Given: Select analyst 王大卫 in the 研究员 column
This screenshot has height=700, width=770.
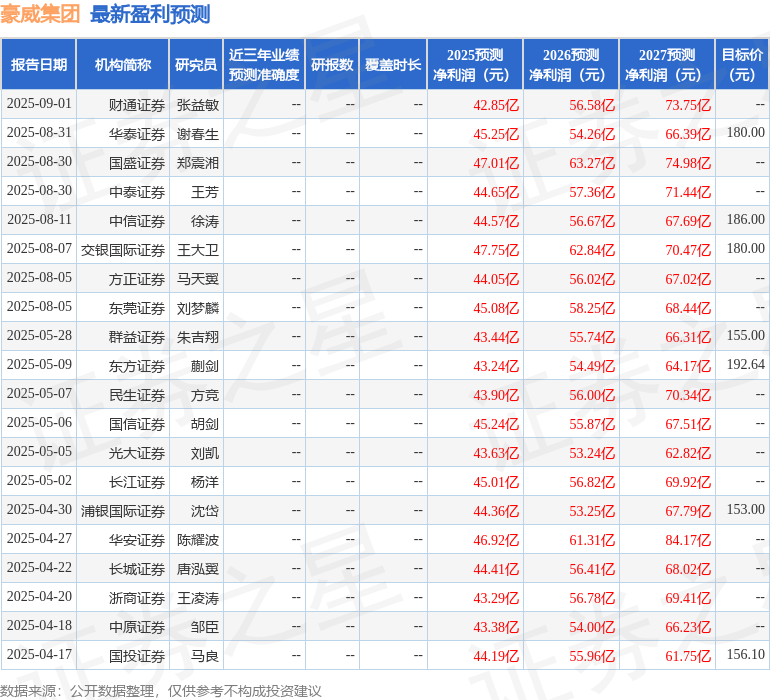Looking at the screenshot, I should tap(198, 250).
